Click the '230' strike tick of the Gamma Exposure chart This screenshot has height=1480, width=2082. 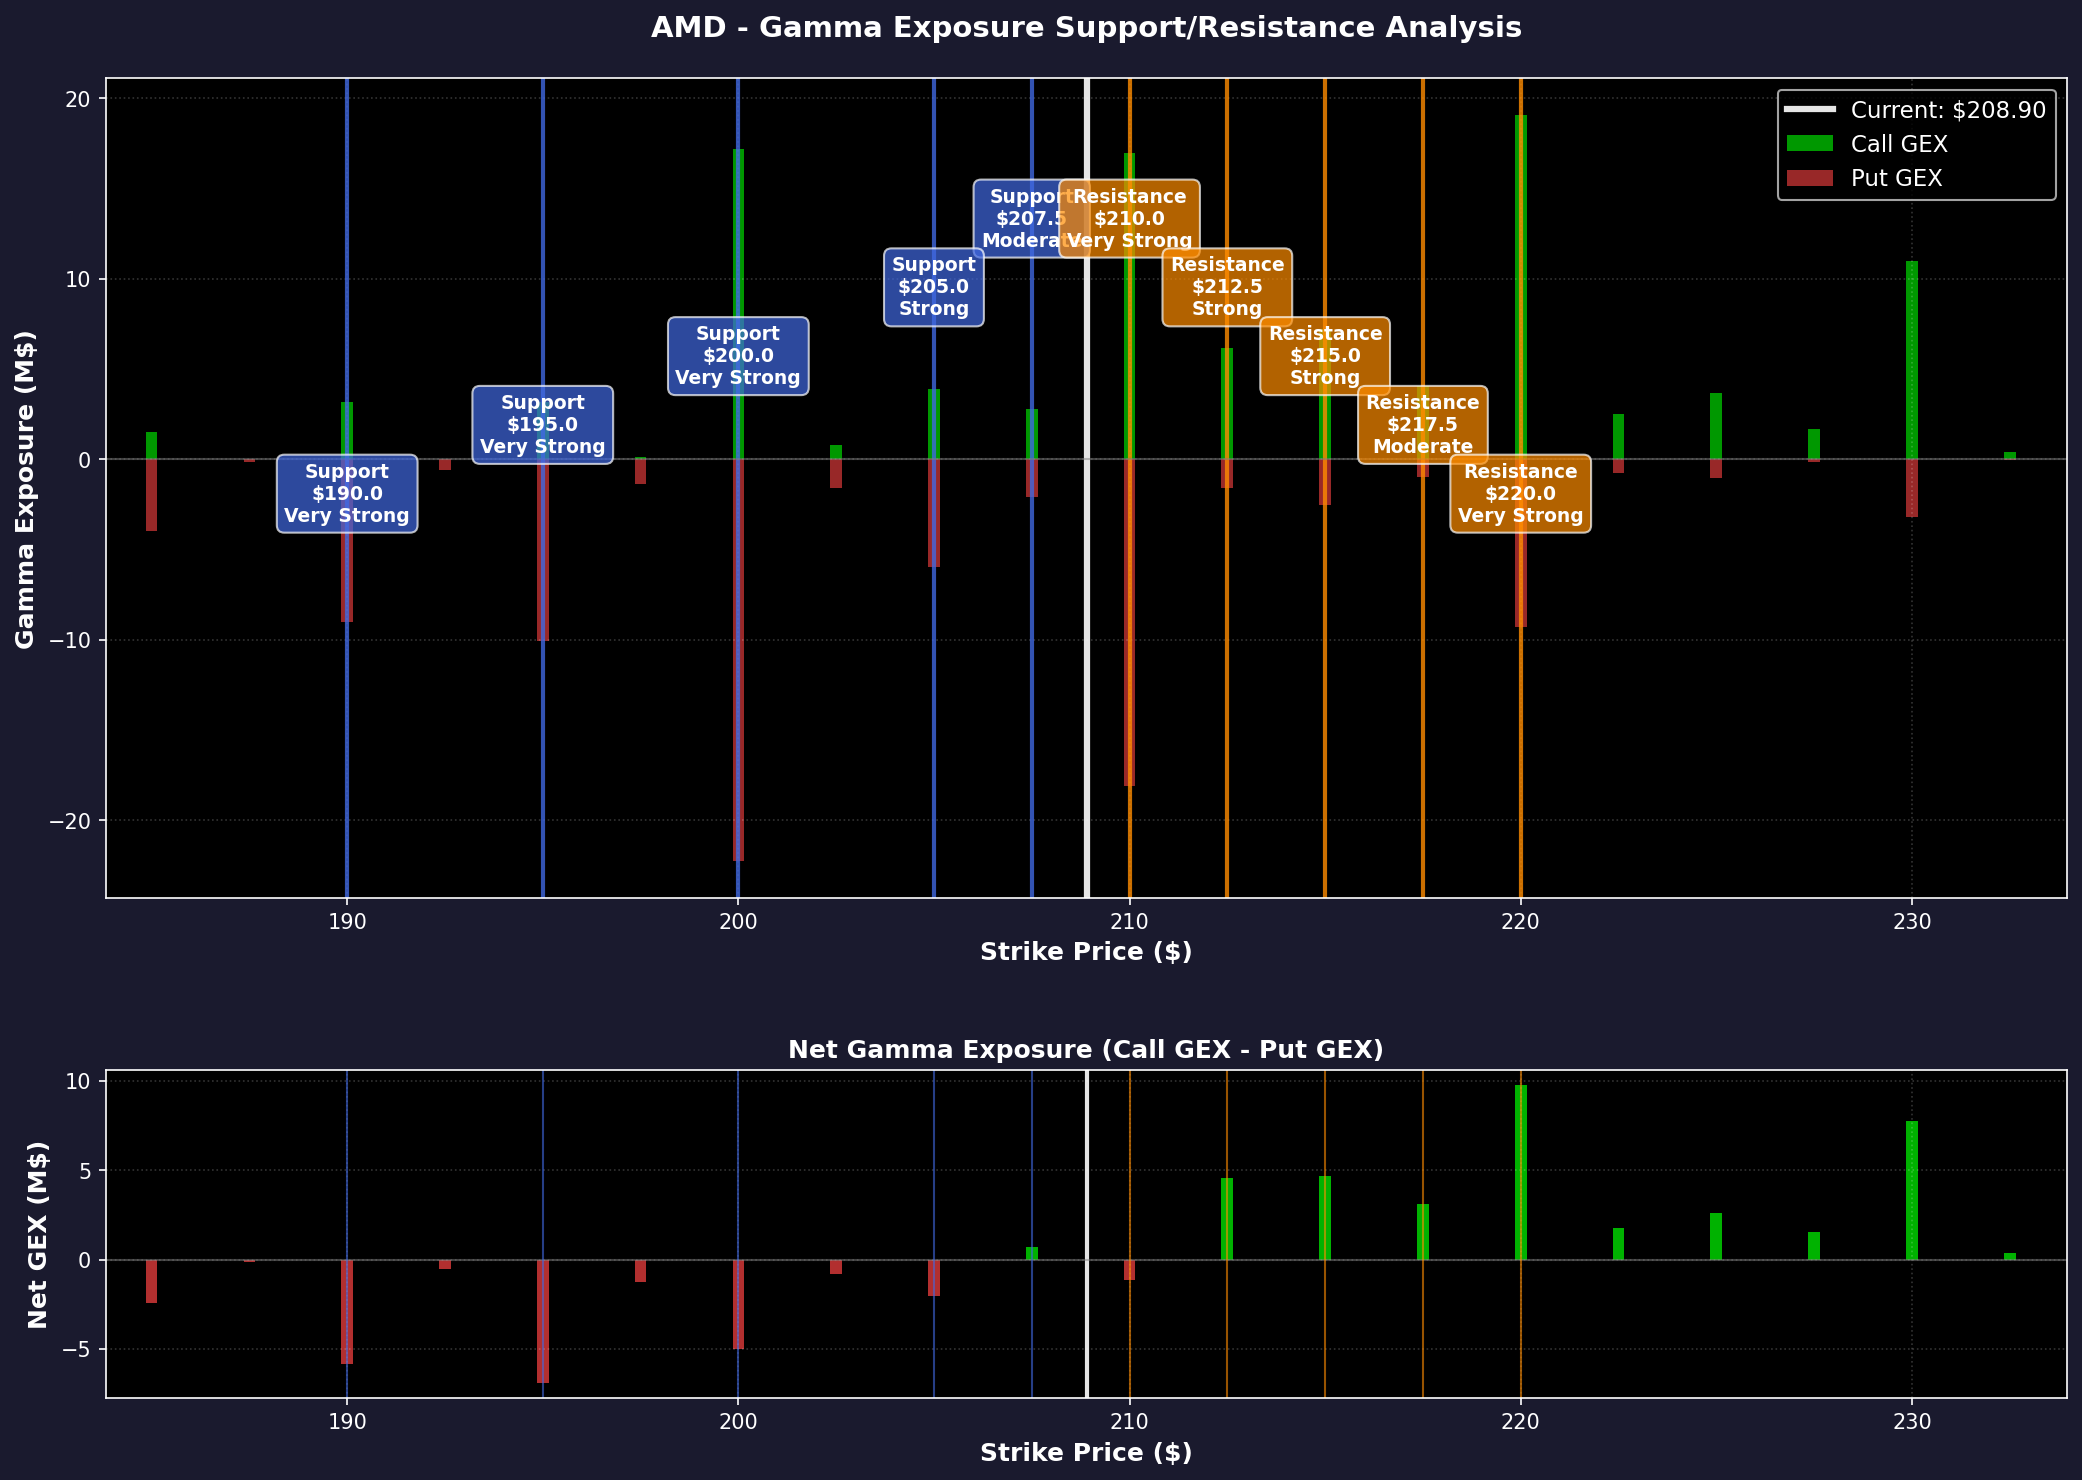[x=1912, y=920]
